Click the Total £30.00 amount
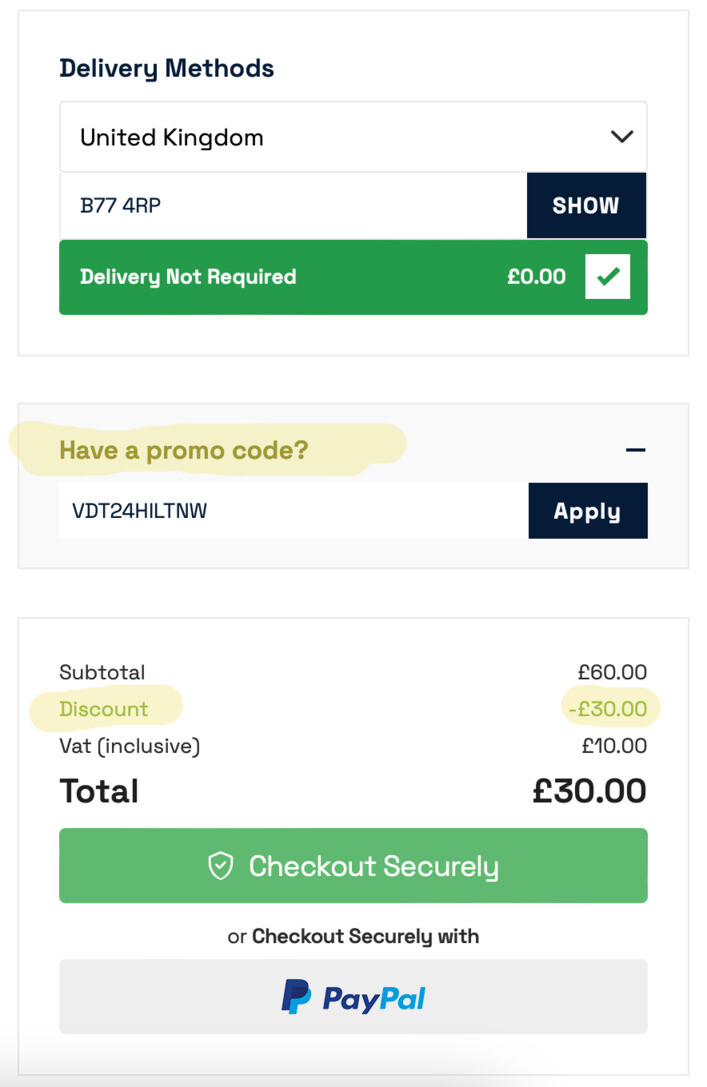This screenshot has width=707, height=1087. coord(589,791)
